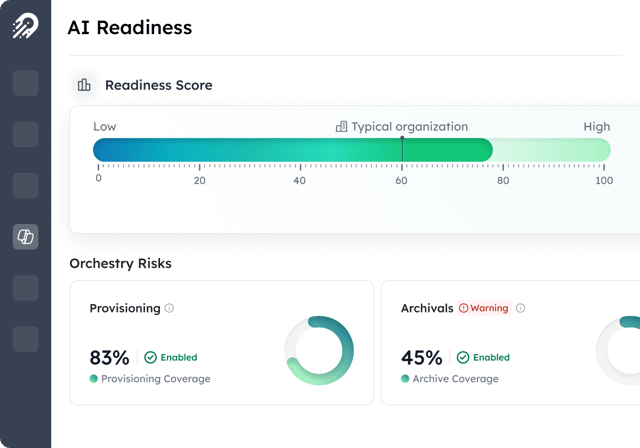Click the Orchestry rocket logo
This screenshot has height=448, width=640.
(25, 27)
